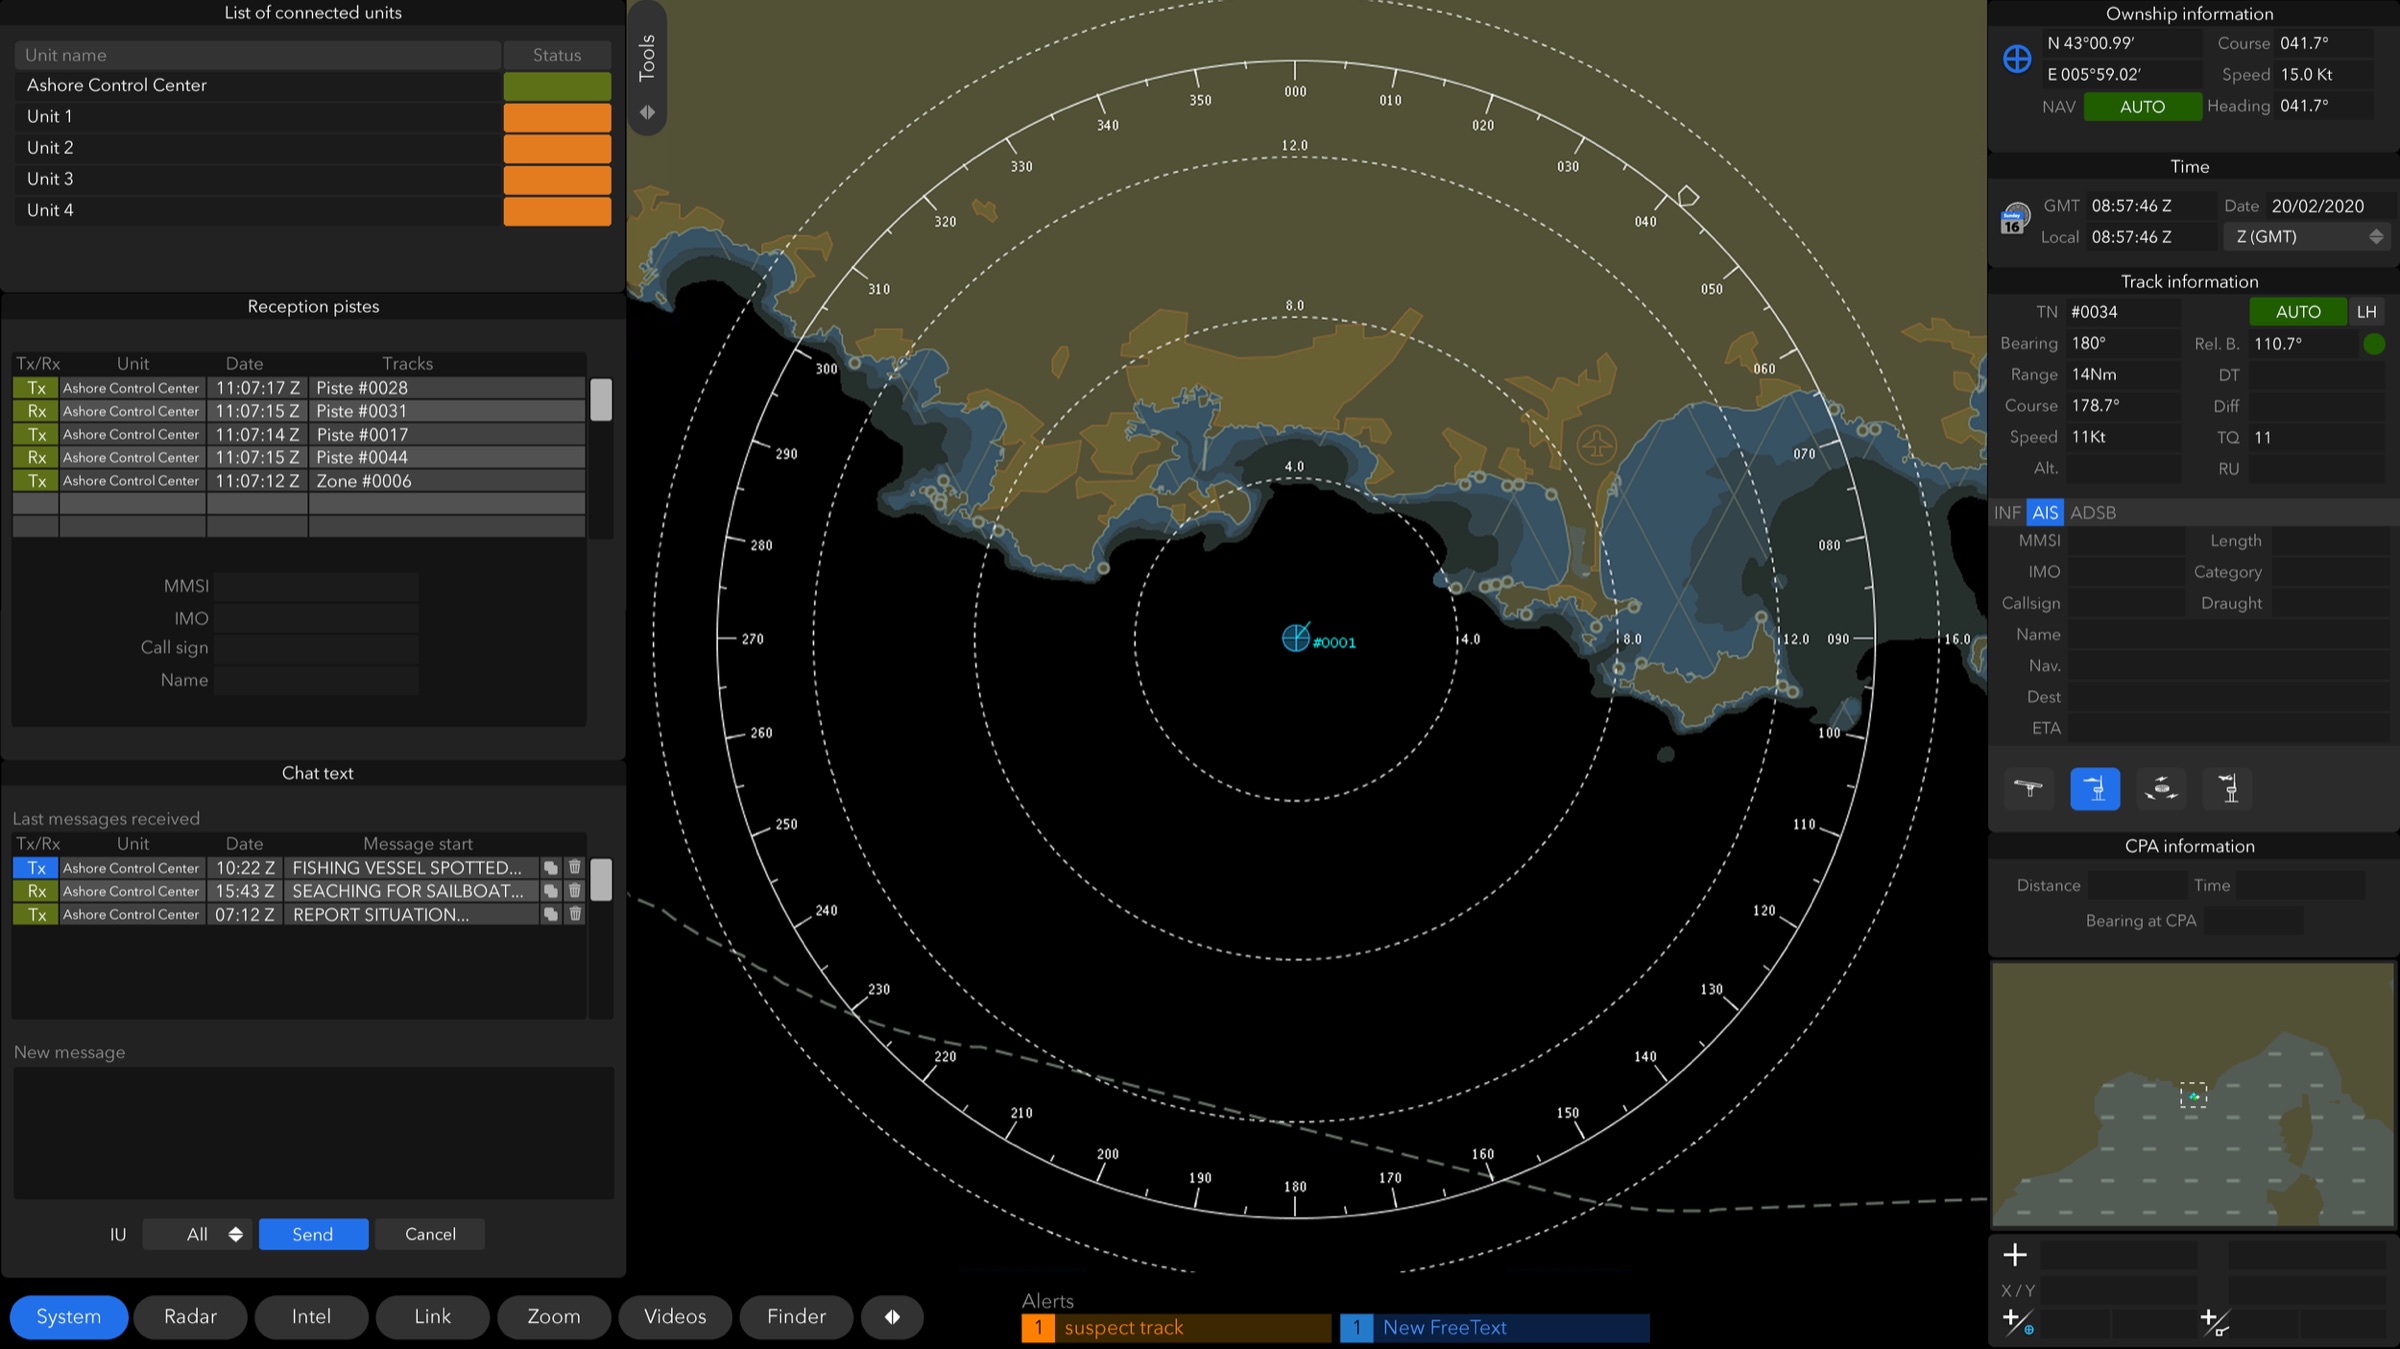Image resolution: width=2400 pixels, height=1349 pixels.
Task: Click the ownship crosshair icon beside coordinates
Action: (2017, 59)
